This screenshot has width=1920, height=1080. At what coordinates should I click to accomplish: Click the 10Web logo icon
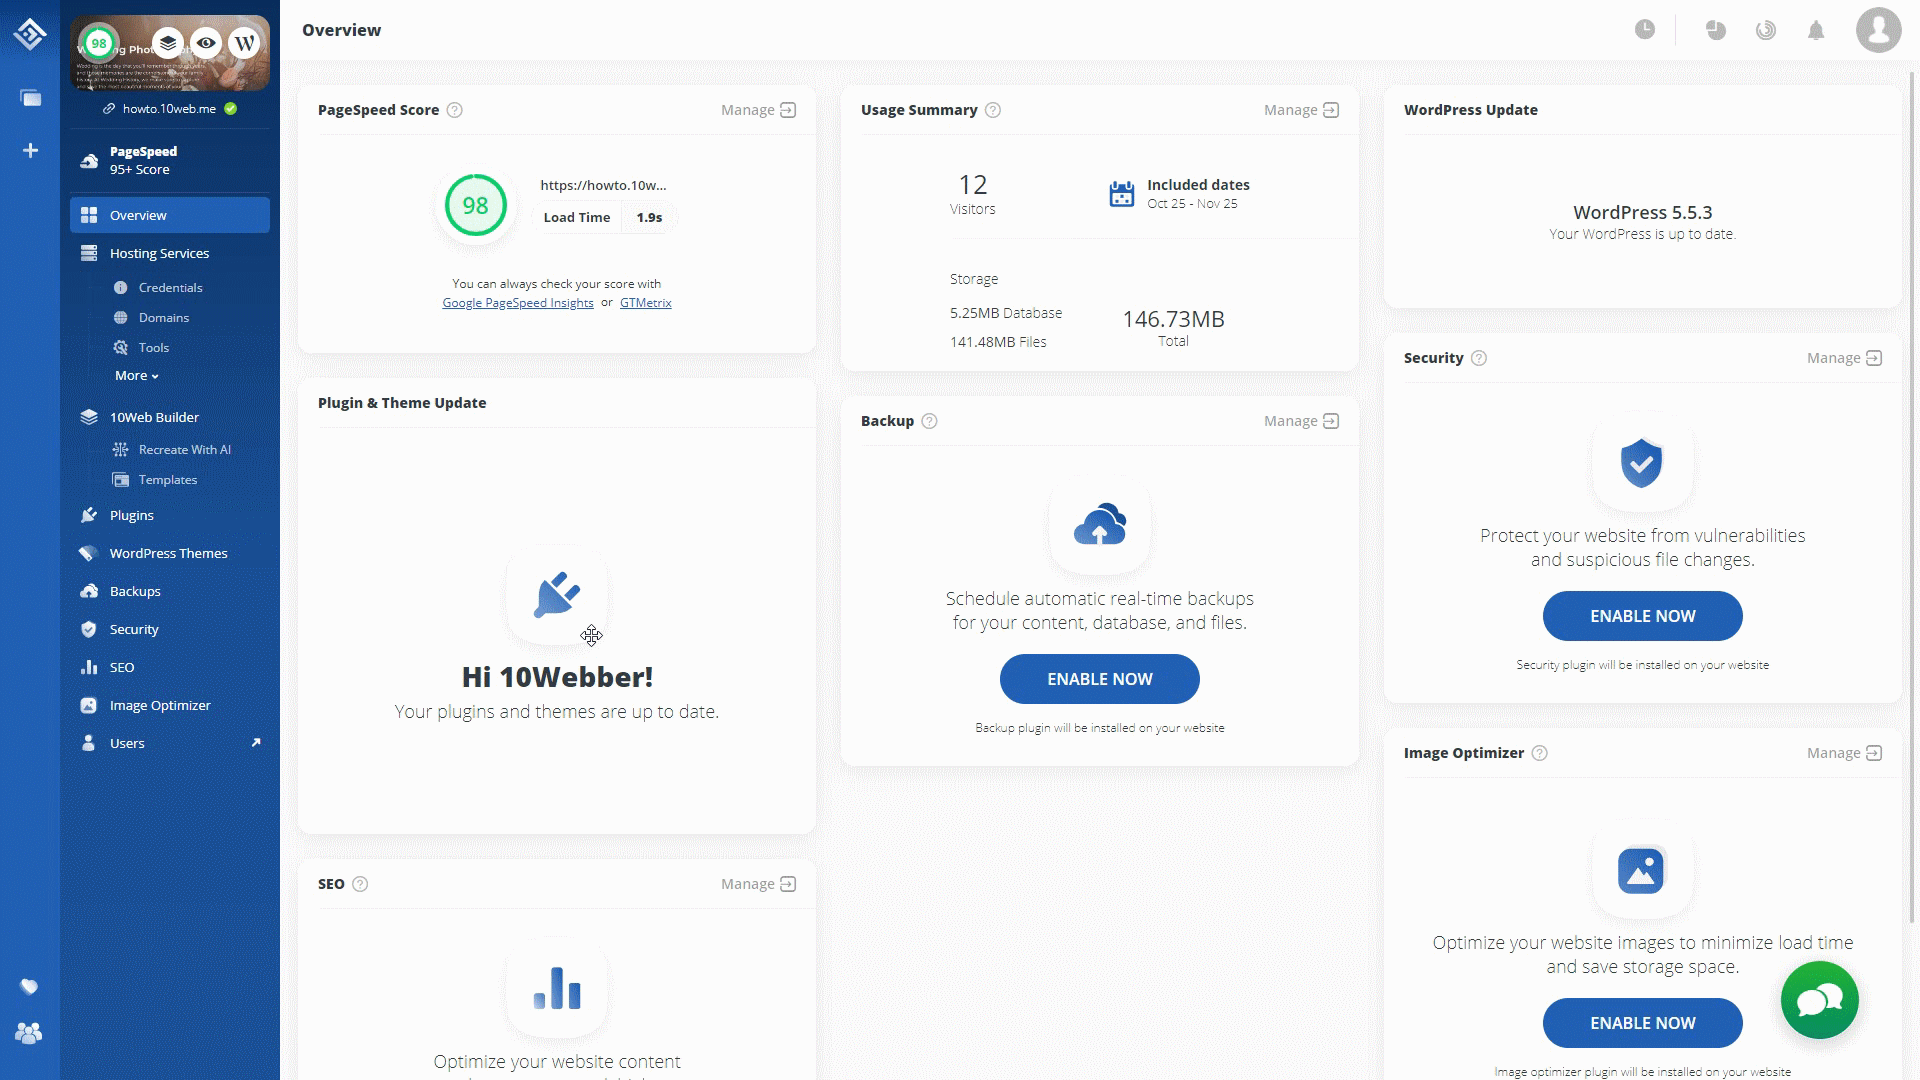click(30, 33)
